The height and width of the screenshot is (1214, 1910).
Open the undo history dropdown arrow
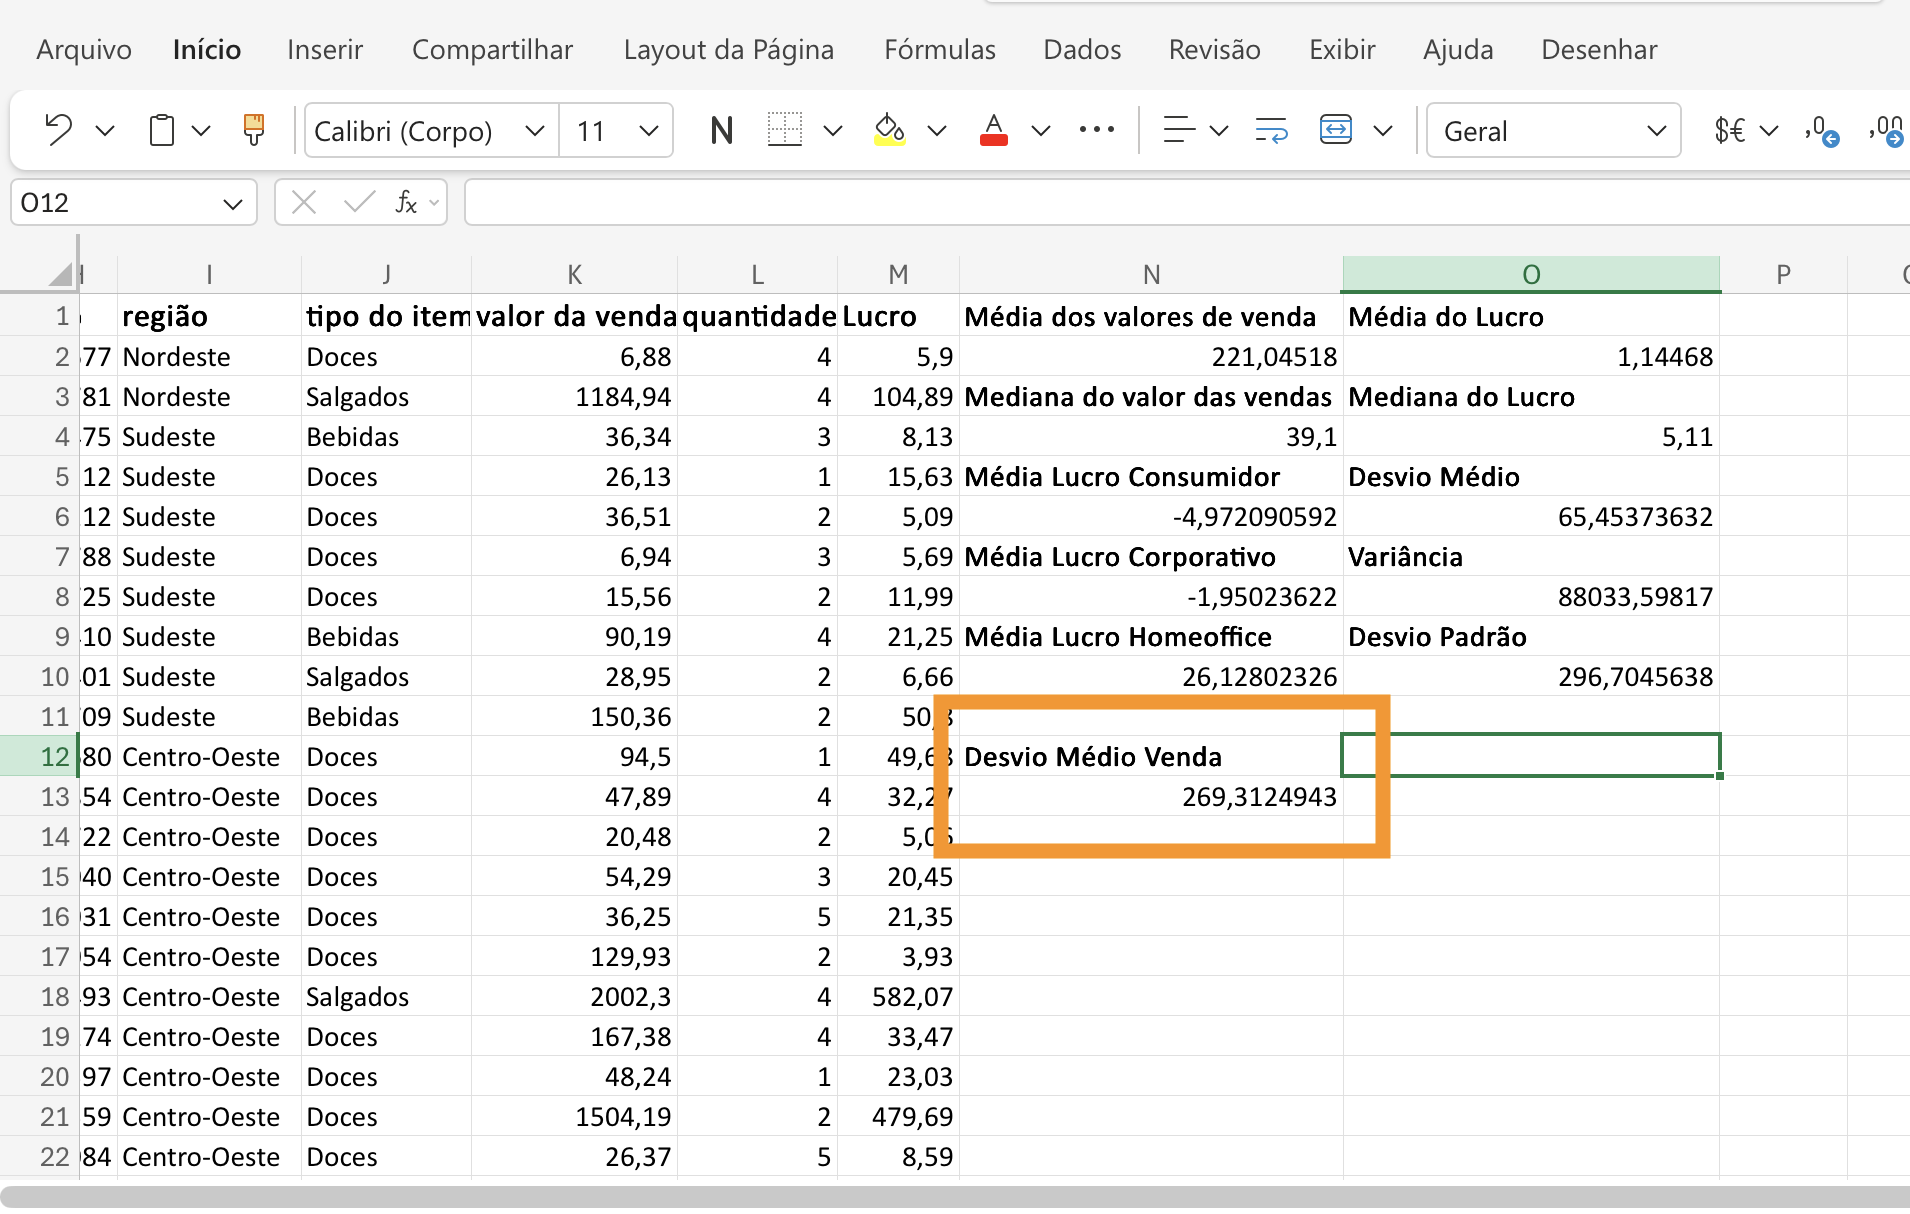105,131
